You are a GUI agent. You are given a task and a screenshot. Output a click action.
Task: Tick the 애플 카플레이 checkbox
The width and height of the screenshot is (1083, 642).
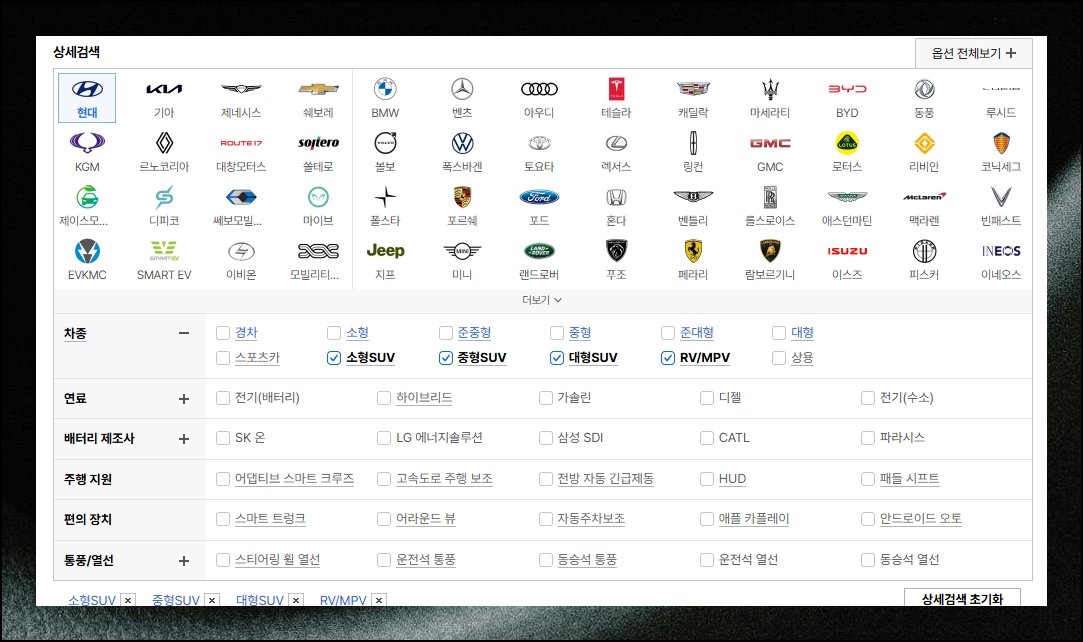click(707, 519)
